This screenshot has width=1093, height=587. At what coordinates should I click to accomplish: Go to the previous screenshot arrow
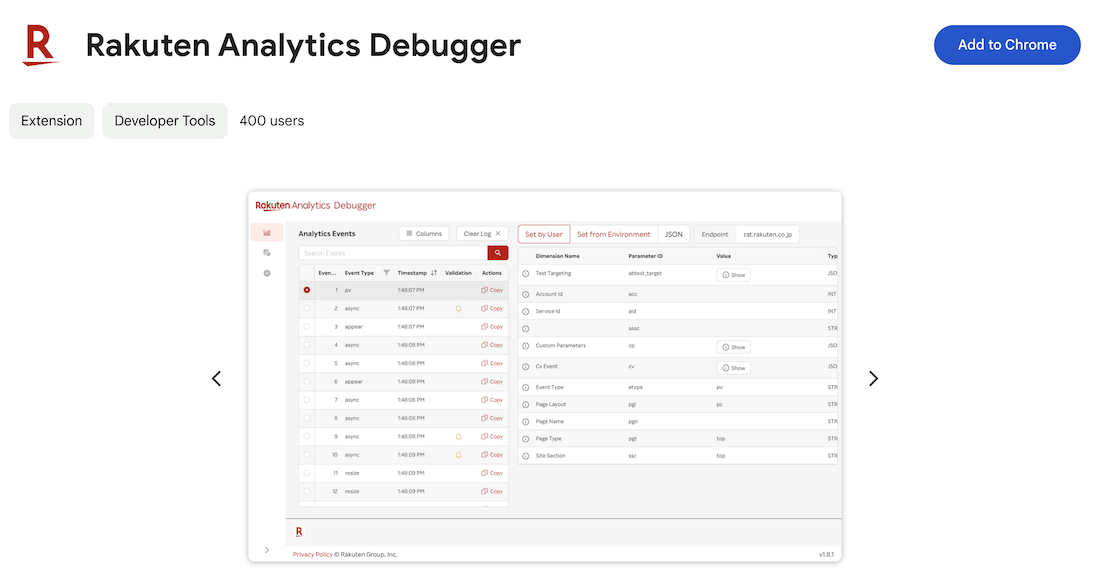point(216,379)
